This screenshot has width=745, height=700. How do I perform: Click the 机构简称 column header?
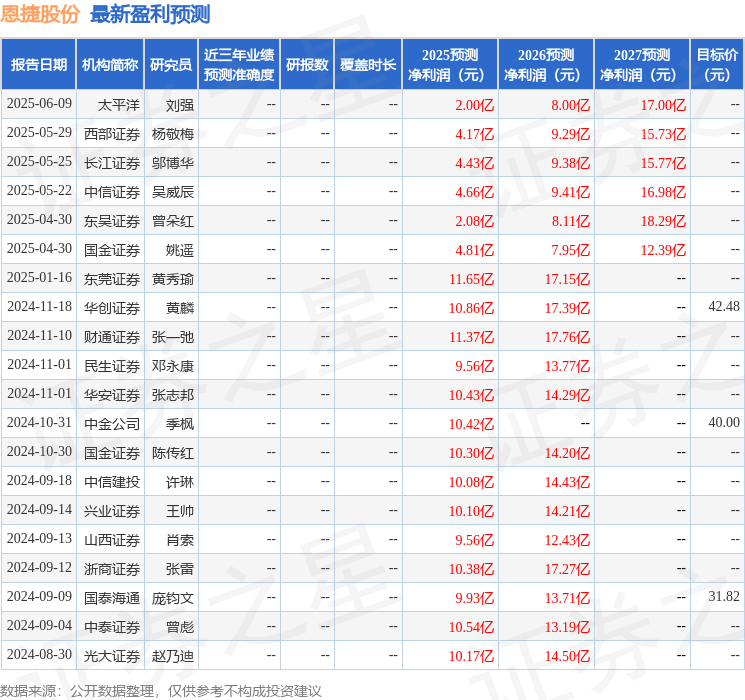pyautogui.click(x=110, y=65)
